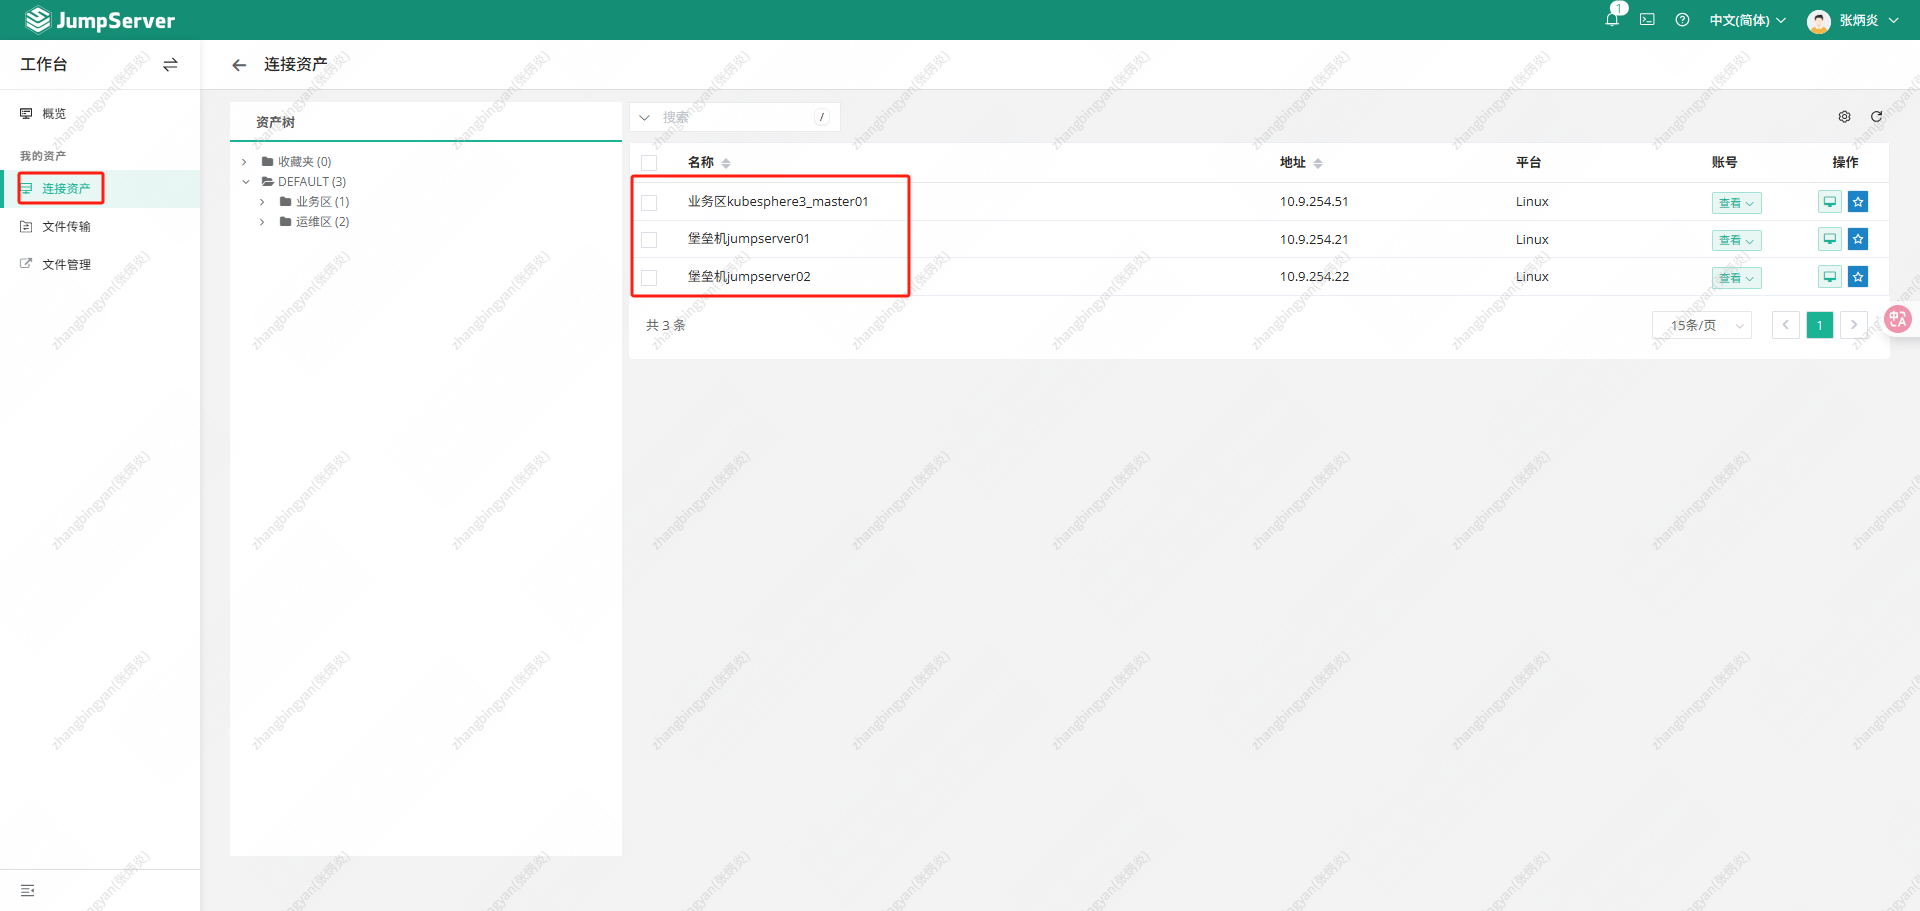Favorite 业务区kubesphere3_master01 with star icon
Screen dimensions: 1920x911
(1858, 202)
